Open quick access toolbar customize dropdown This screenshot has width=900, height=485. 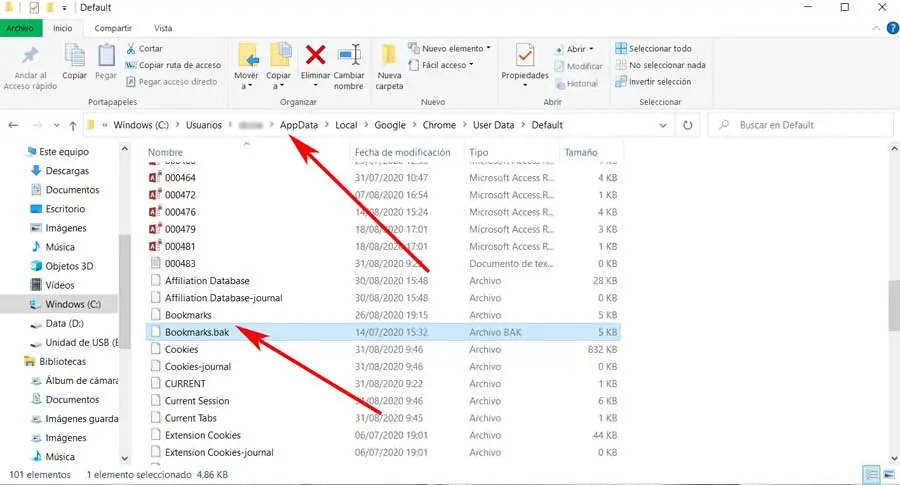(x=64, y=8)
